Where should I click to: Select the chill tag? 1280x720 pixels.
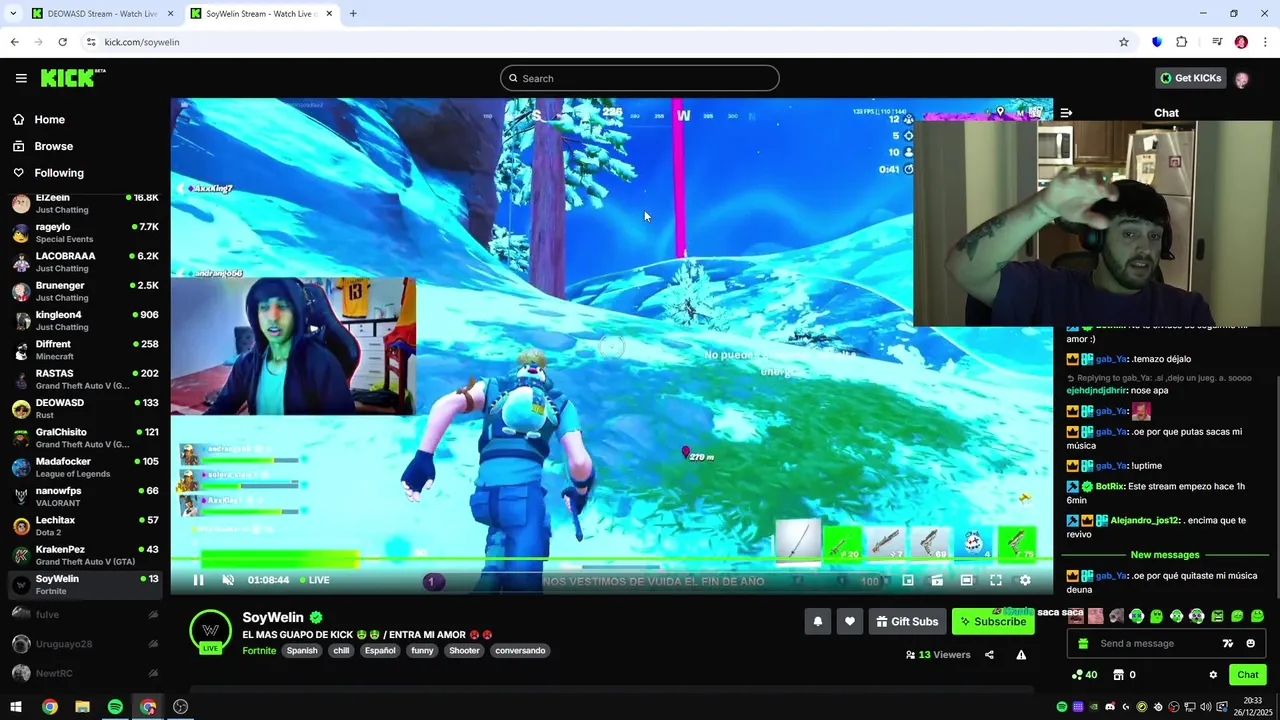point(341,651)
